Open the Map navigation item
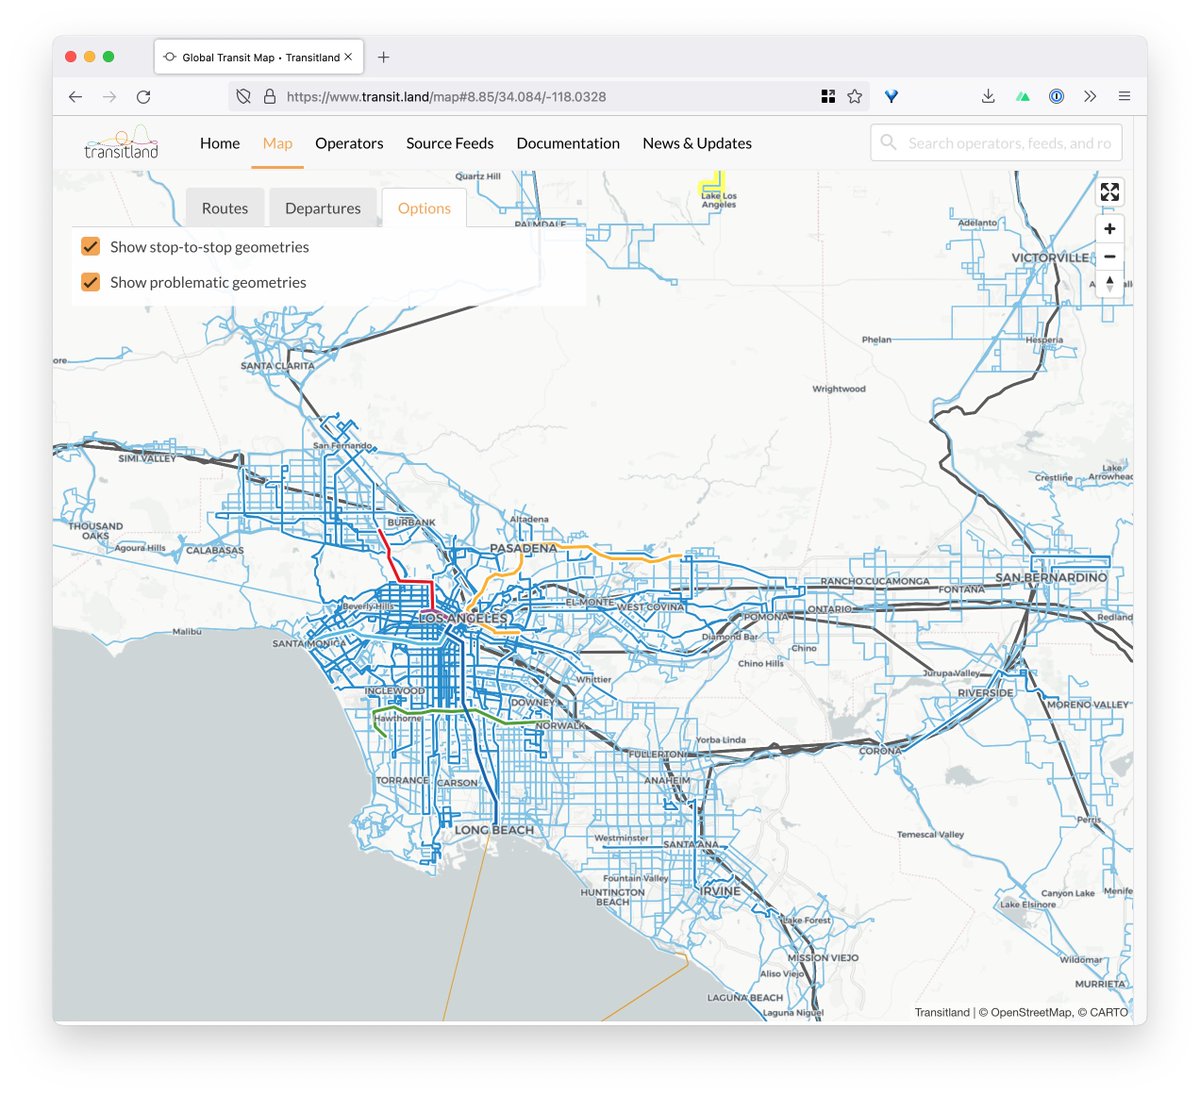The height and width of the screenshot is (1095, 1200). [278, 143]
